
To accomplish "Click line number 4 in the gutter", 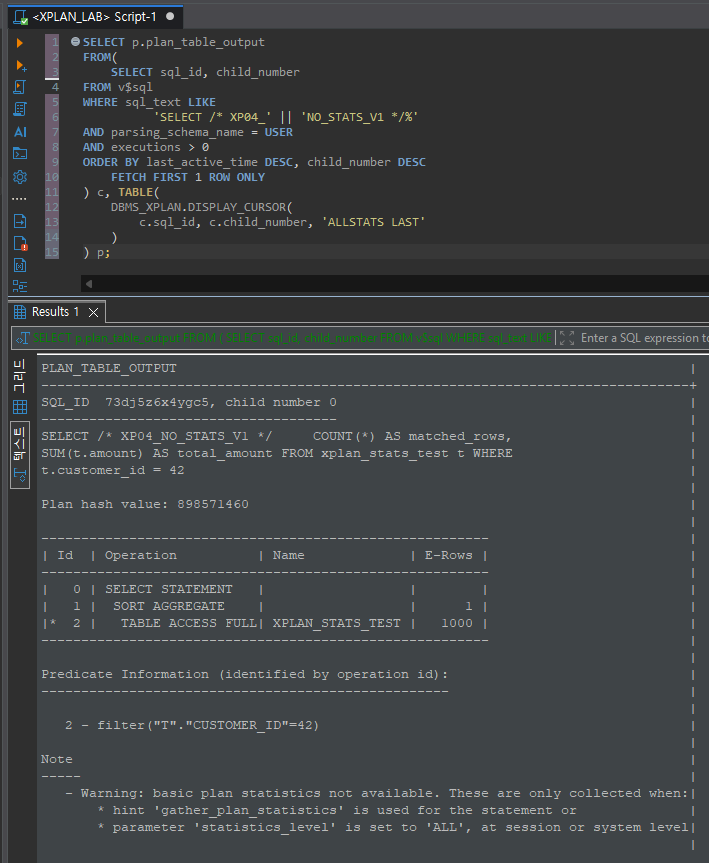I will coord(55,87).
